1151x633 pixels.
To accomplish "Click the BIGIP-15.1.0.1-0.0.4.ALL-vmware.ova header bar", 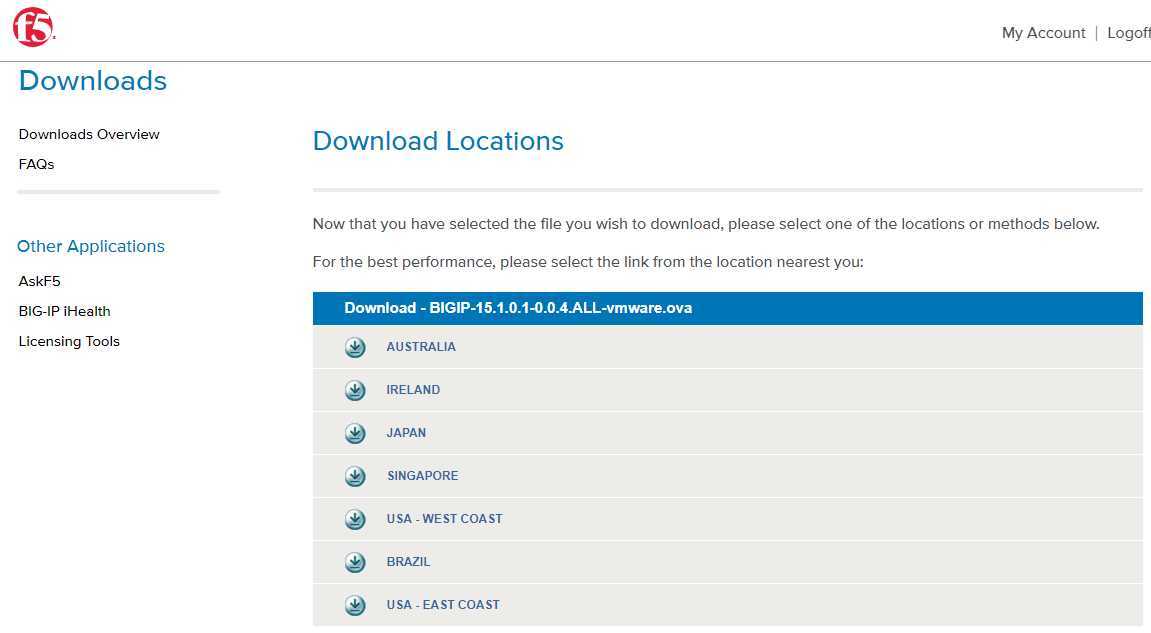I will coord(727,308).
